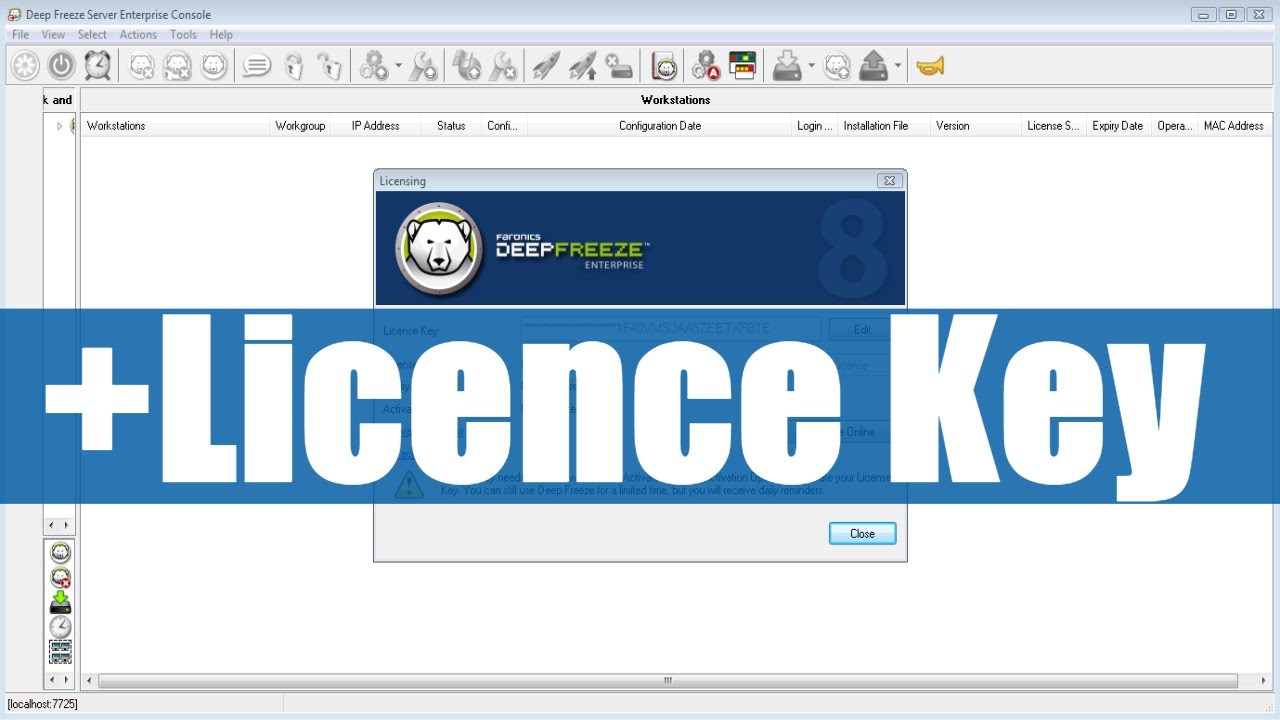Click the wrench with up arrow icon

(x=424, y=66)
